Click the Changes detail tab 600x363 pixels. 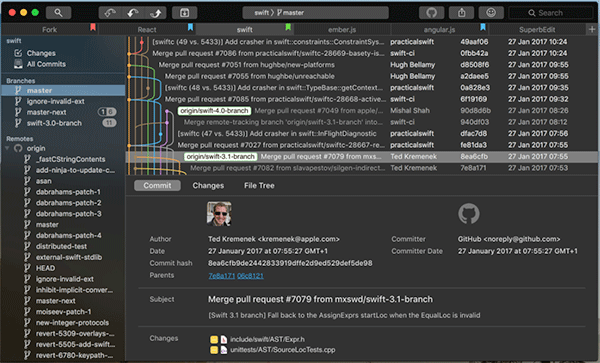click(x=208, y=186)
